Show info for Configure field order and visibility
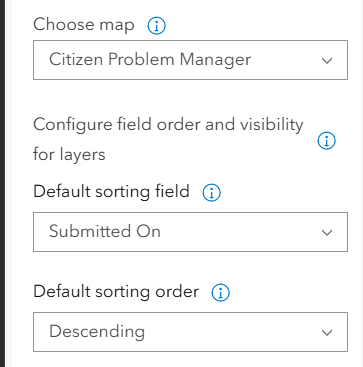Image resolution: width=363 pixels, height=367 pixels. 326,141
